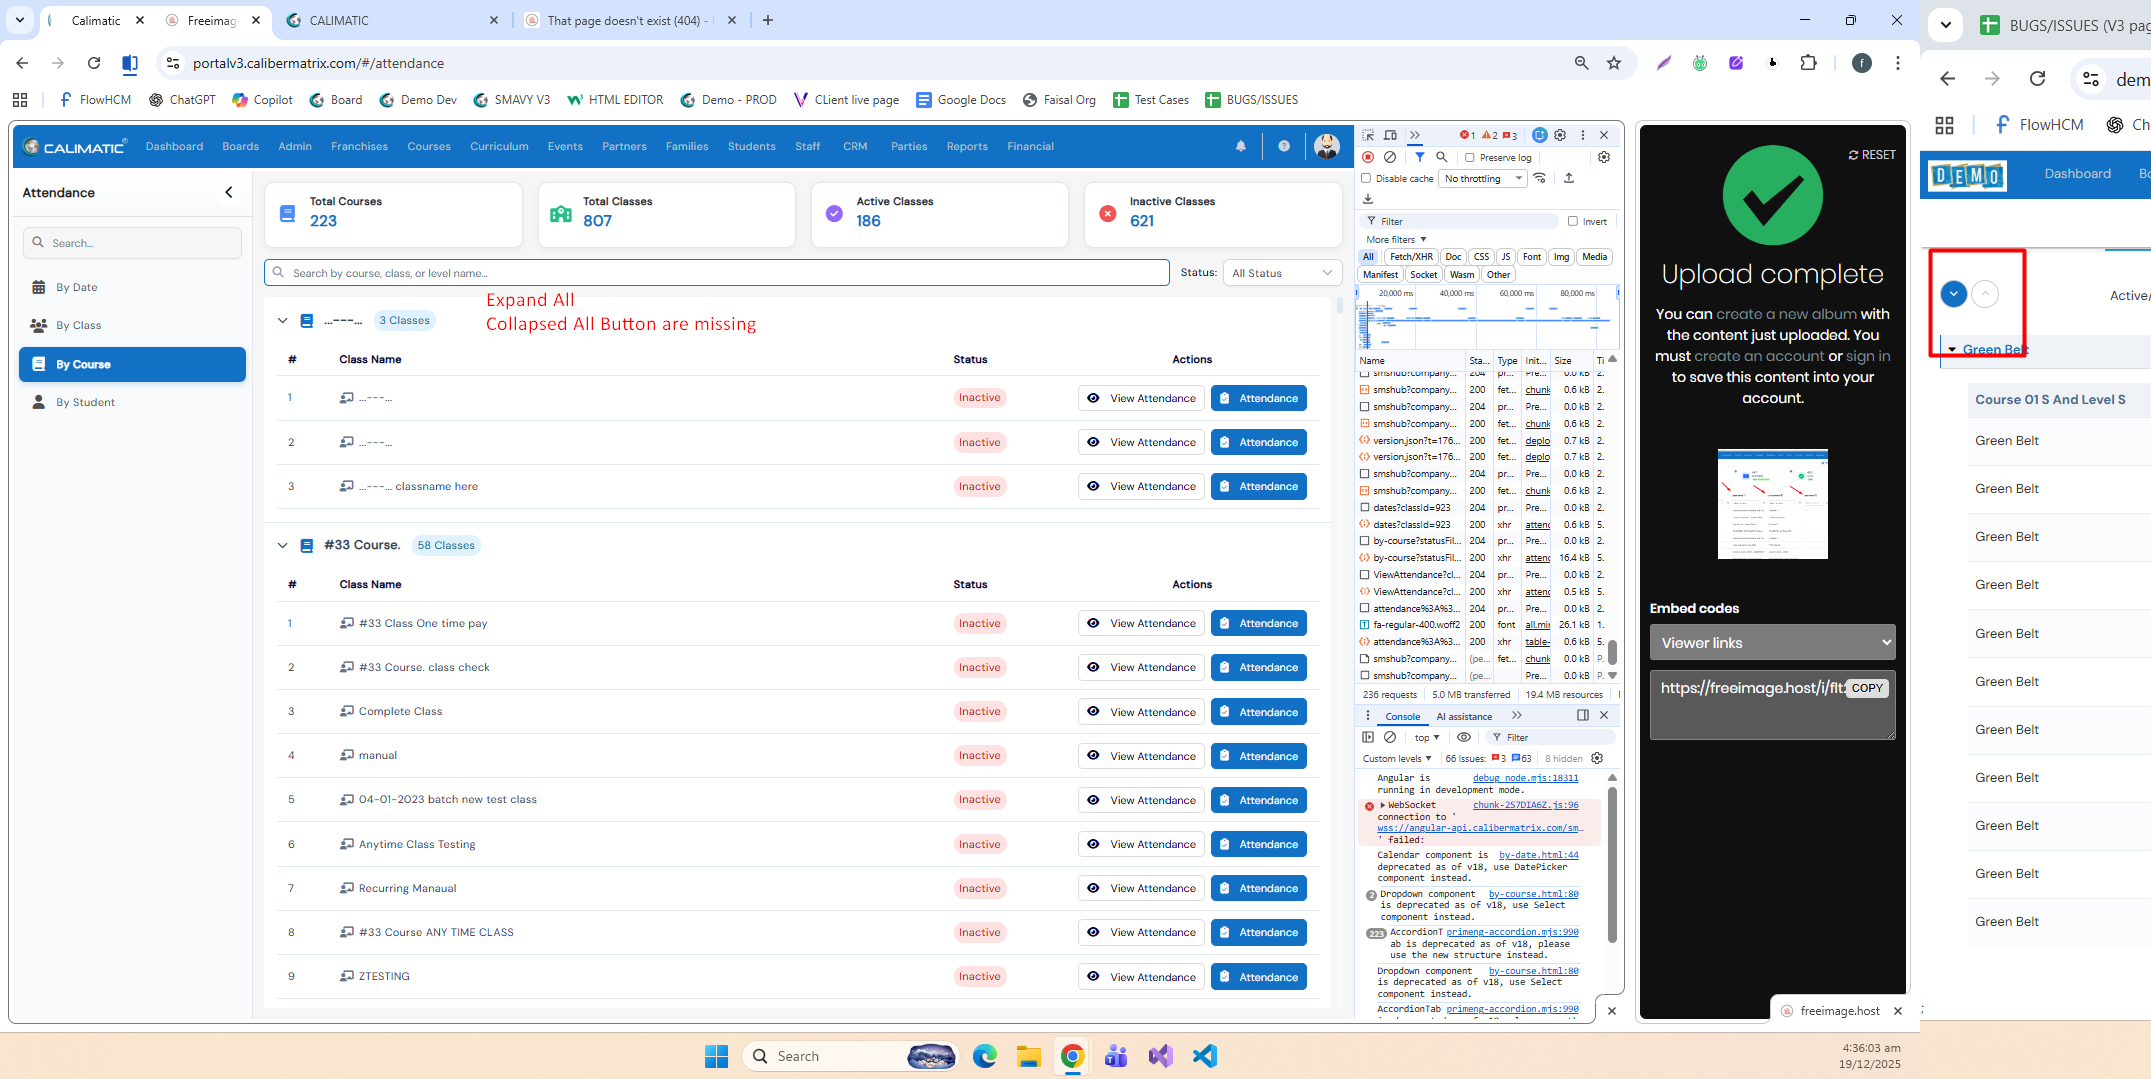The image size is (2151, 1079).
Task: Focus the Attendance sidebar Search field
Action: [x=132, y=243]
